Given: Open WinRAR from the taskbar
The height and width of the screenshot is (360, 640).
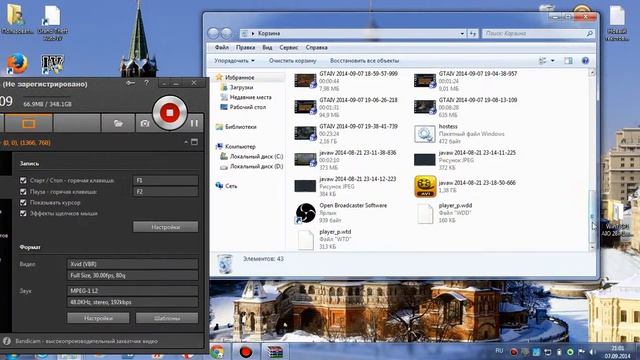Looking at the screenshot, I should pyautogui.click(x=275, y=351).
